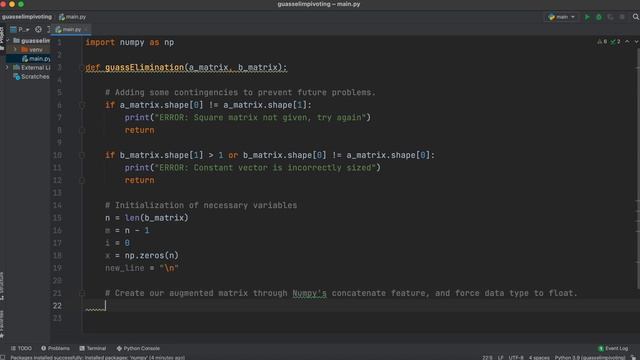The height and width of the screenshot is (360, 640).
Task: Open the main run configuration dropdown
Action: pos(562,17)
